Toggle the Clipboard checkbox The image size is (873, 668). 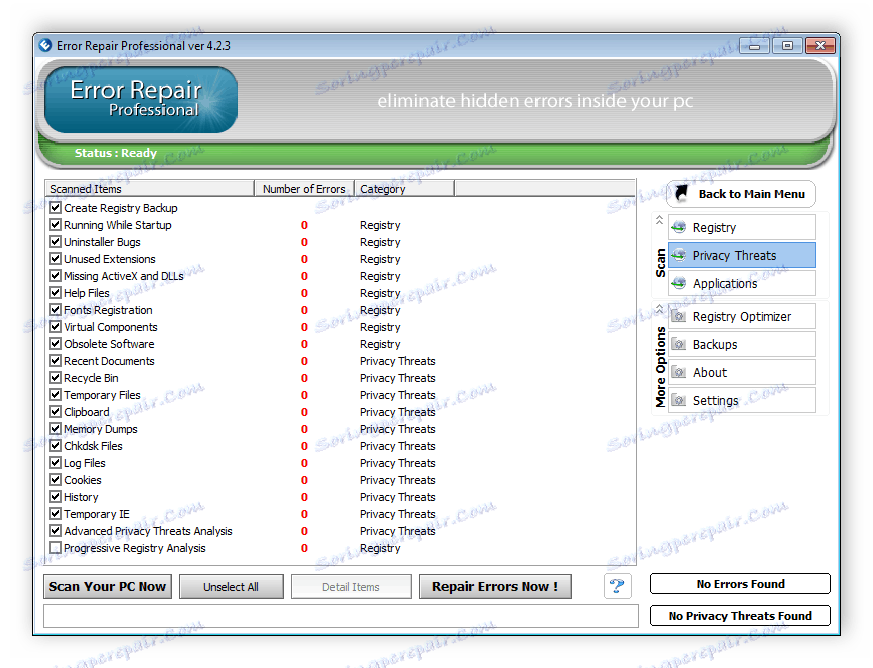point(55,411)
